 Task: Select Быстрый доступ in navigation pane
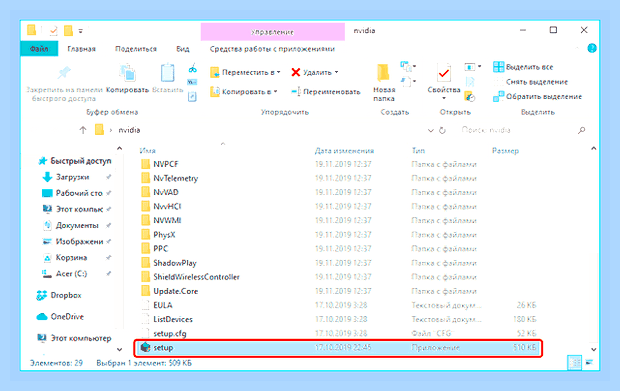75,161
